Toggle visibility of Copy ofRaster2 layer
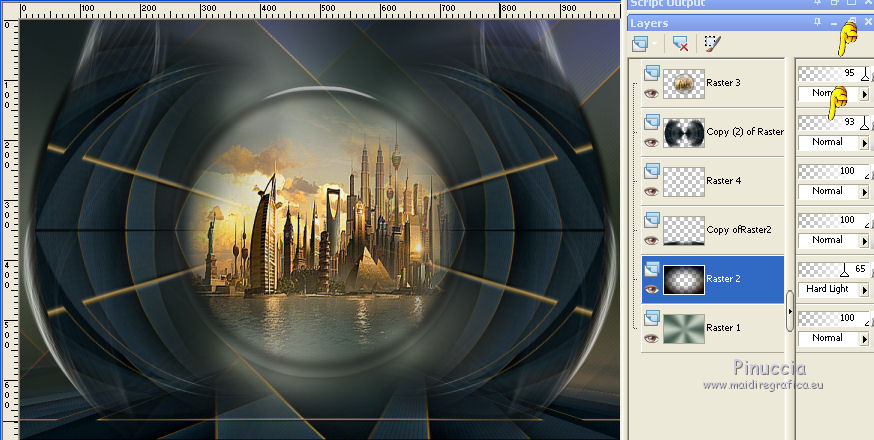Image resolution: width=874 pixels, height=440 pixels. (651, 240)
